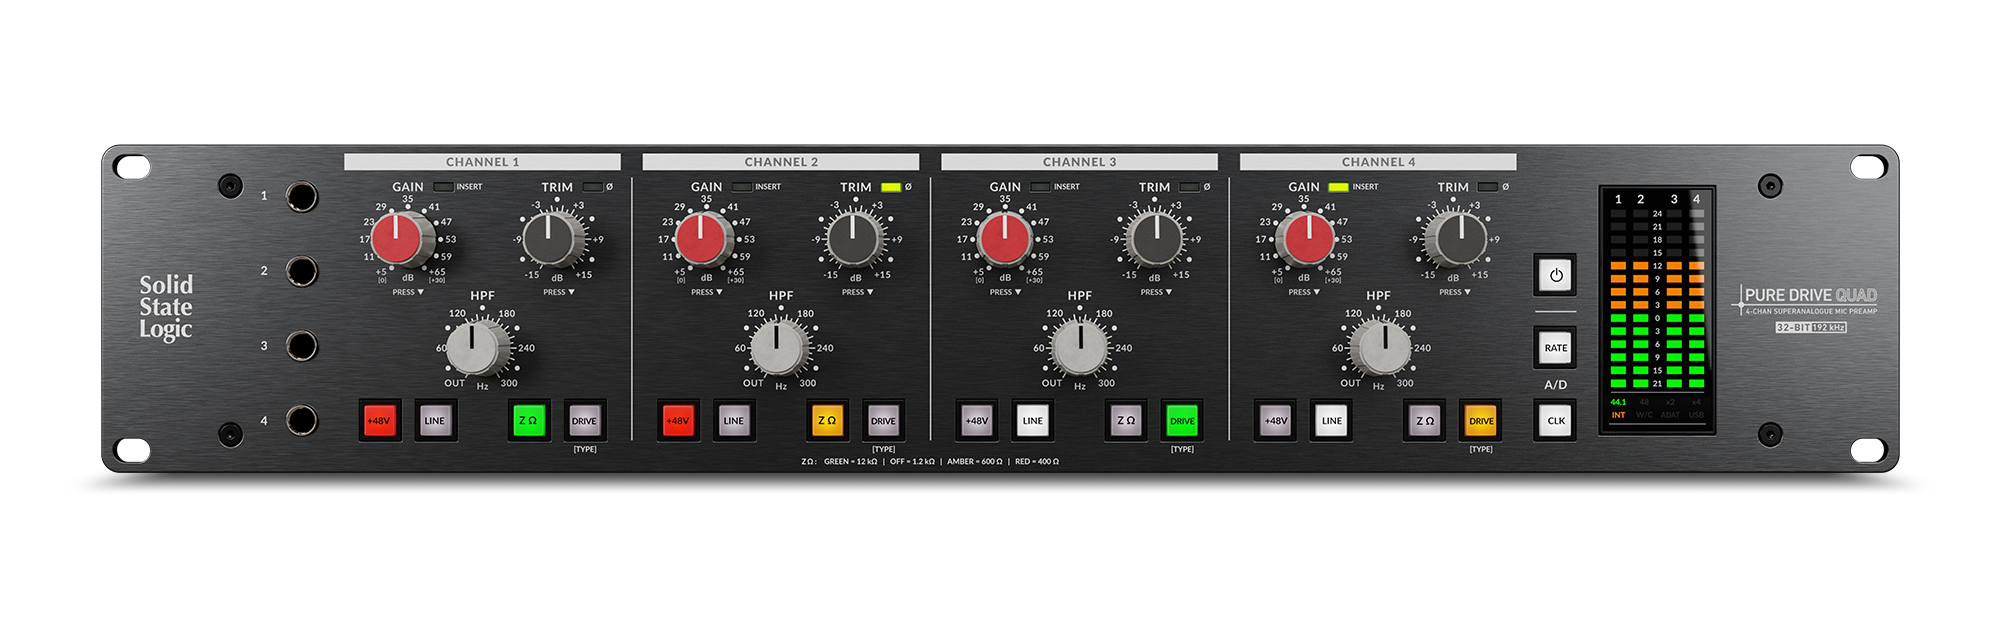Toggle Channel 2 +48V phantom power

click(678, 421)
